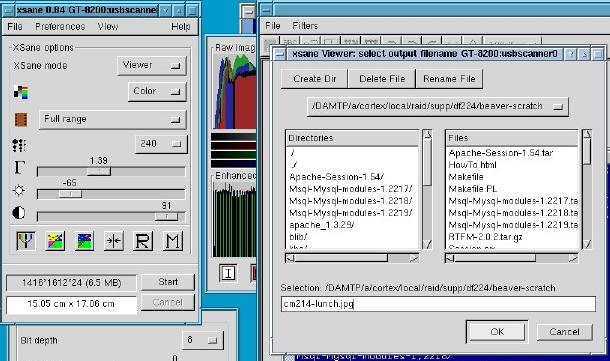Click the auto-enhancement colorful icon
The width and height of the screenshot is (610, 361).
(x=55, y=240)
